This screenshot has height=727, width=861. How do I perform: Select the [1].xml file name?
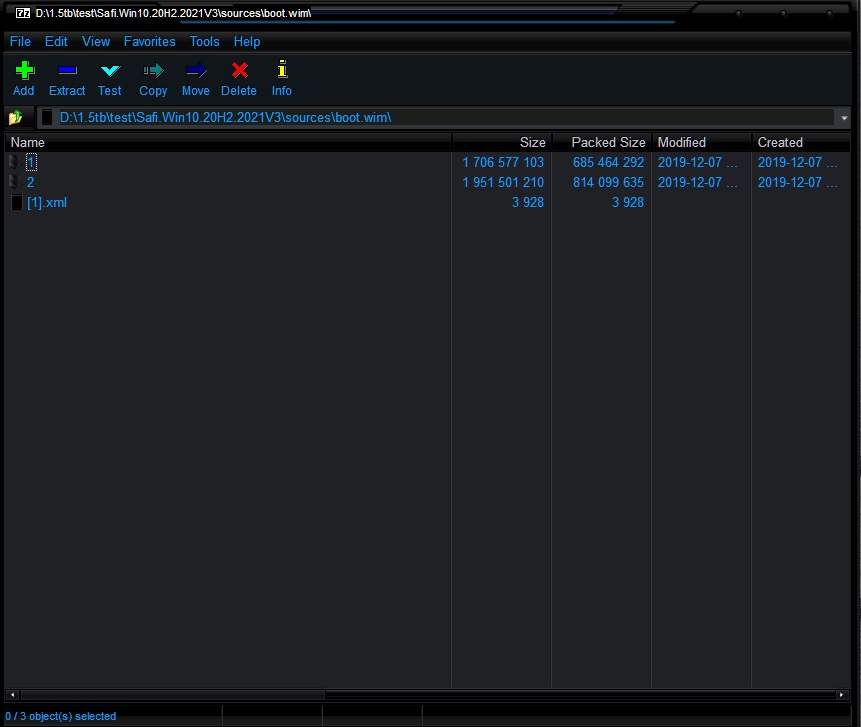(47, 202)
